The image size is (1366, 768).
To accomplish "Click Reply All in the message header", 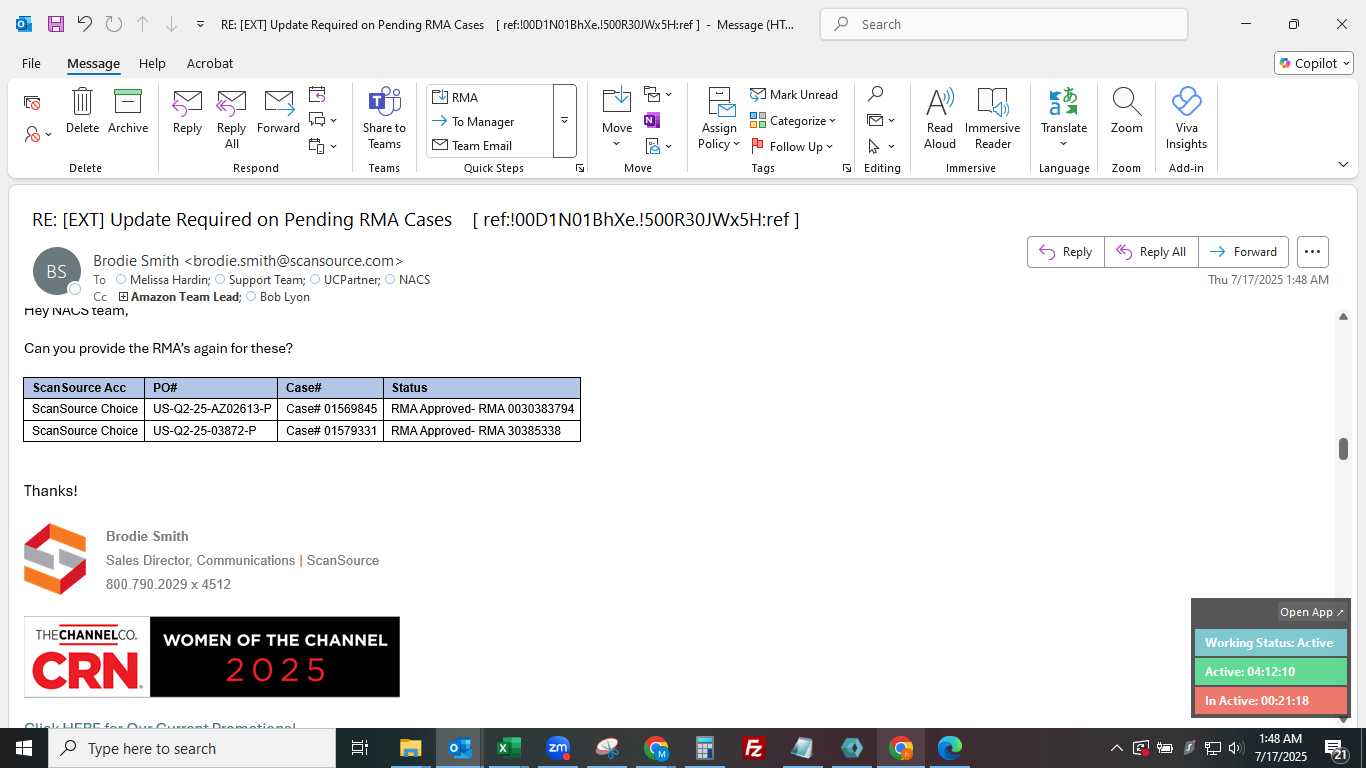I will point(1151,252).
